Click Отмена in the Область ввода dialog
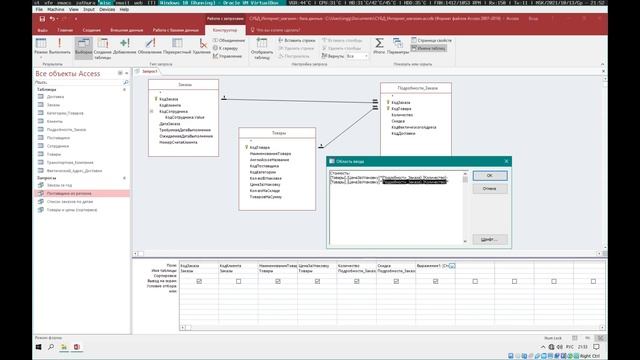Viewport: 640px width, 360px height. (490, 189)
